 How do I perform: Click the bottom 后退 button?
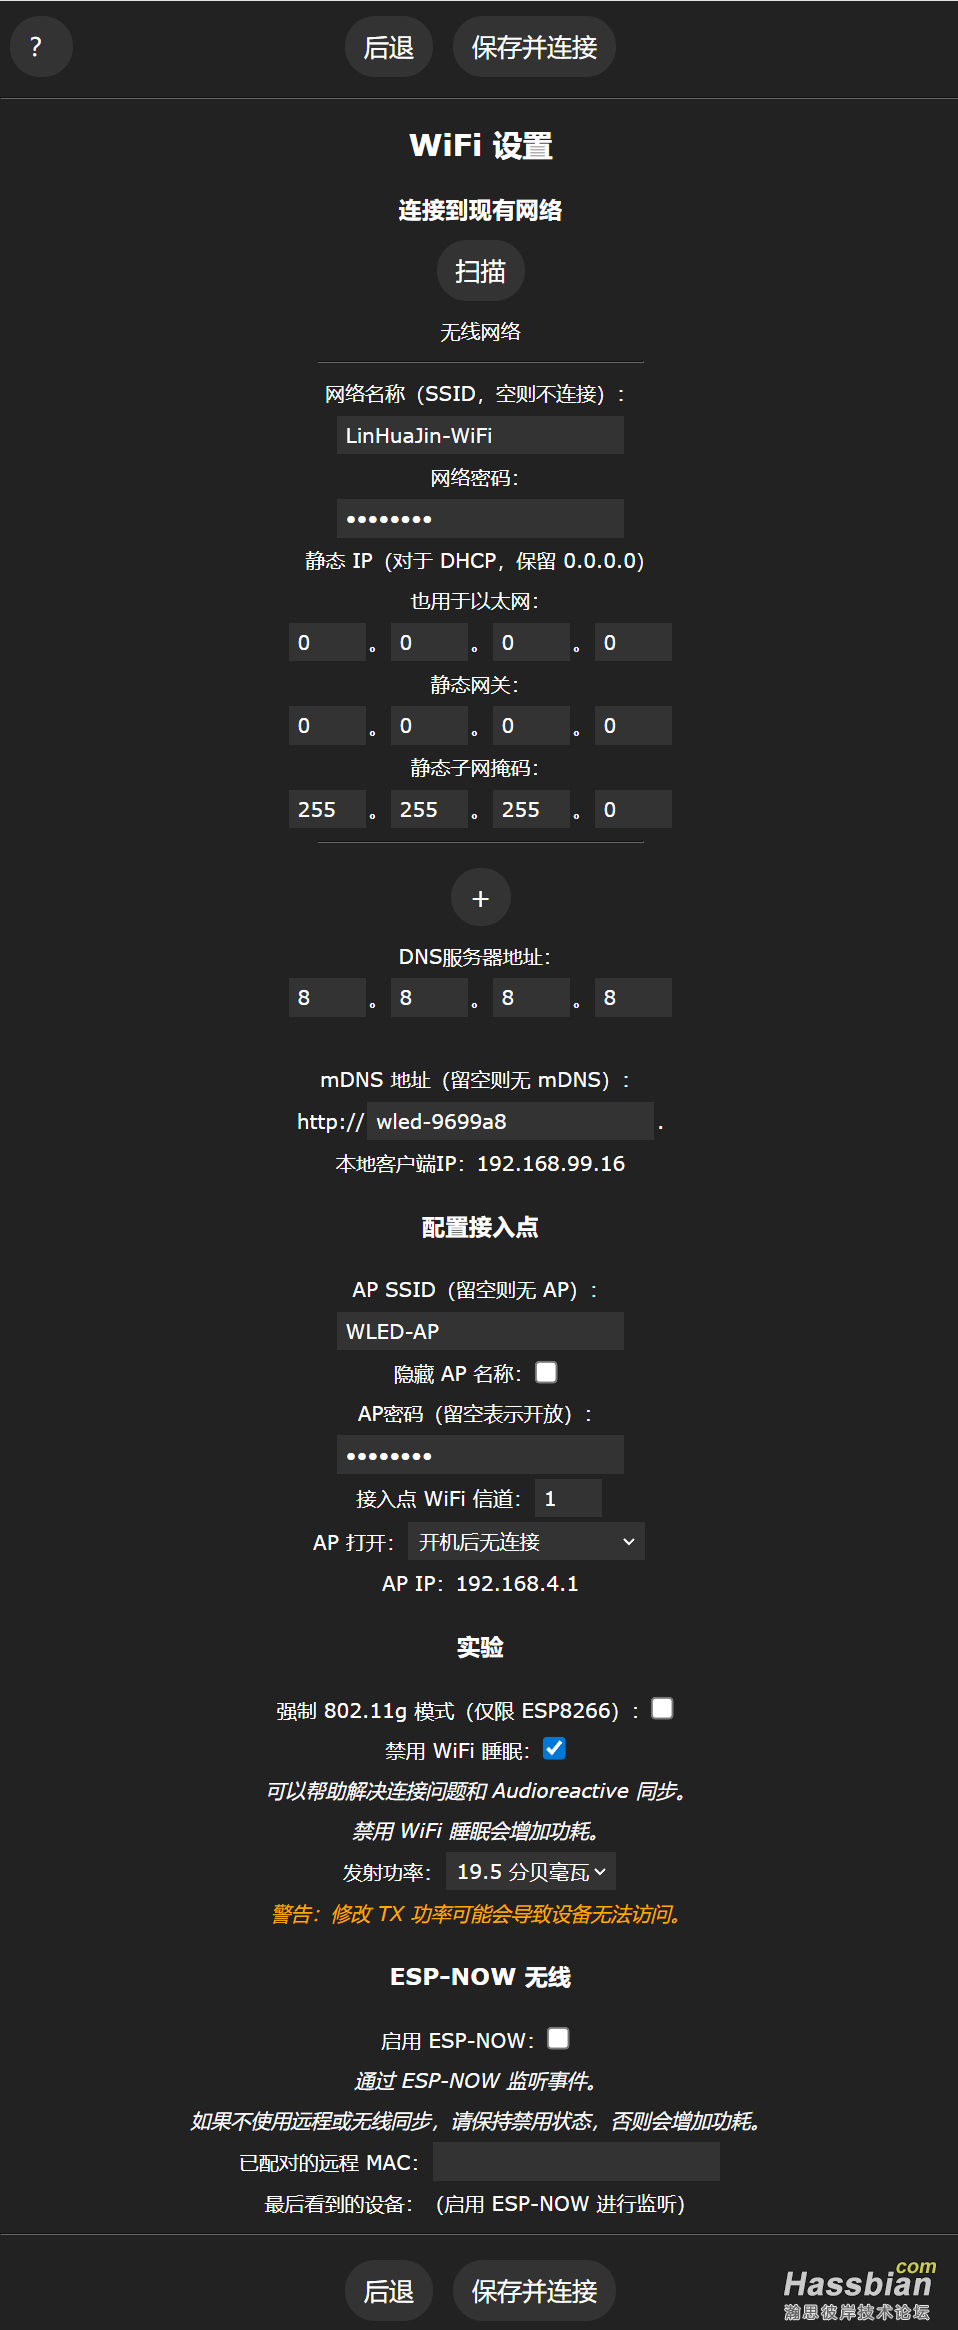[x=388, y=2290]
